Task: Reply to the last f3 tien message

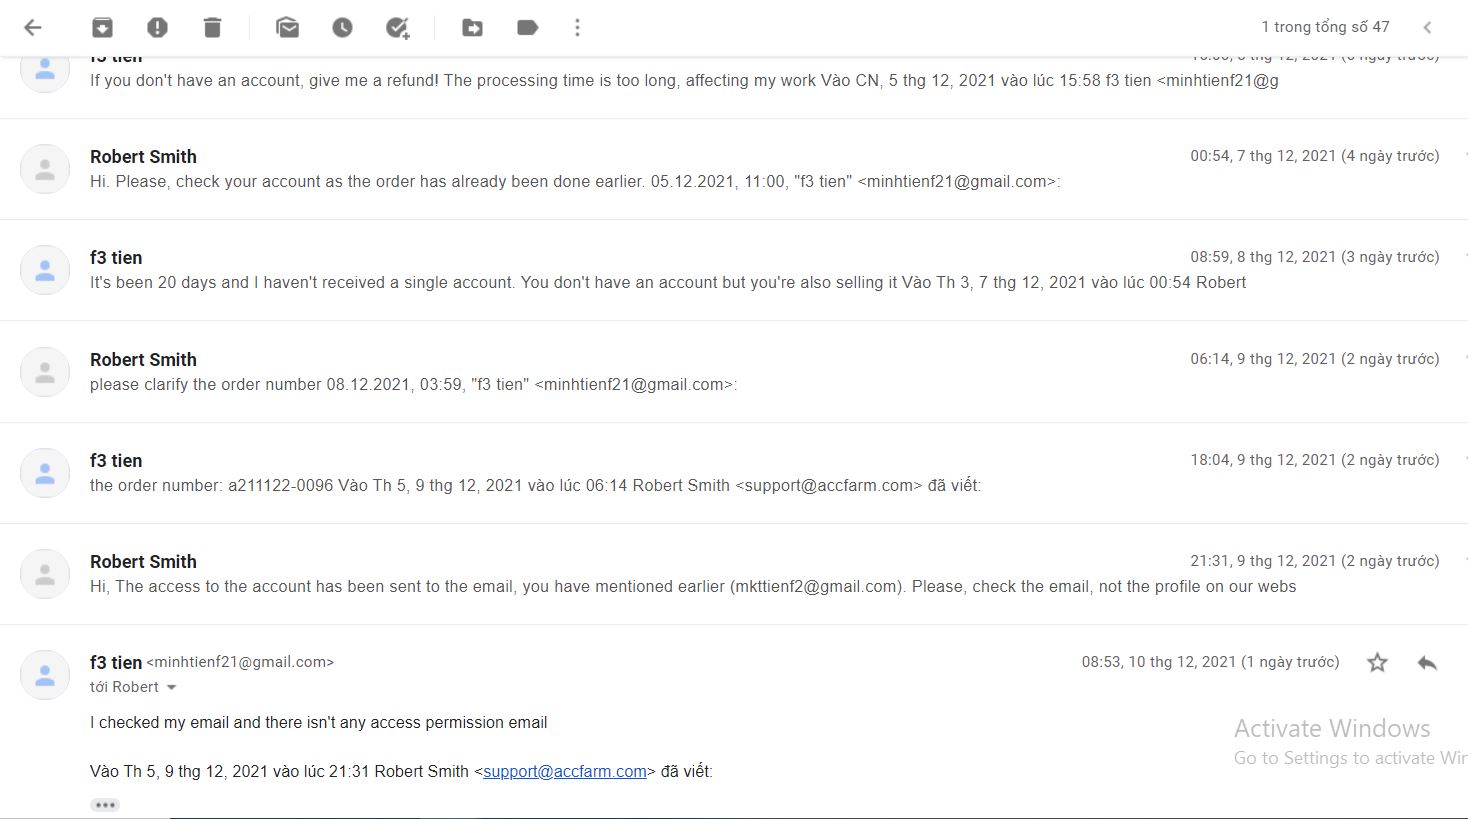Action: coord(1427,662)
